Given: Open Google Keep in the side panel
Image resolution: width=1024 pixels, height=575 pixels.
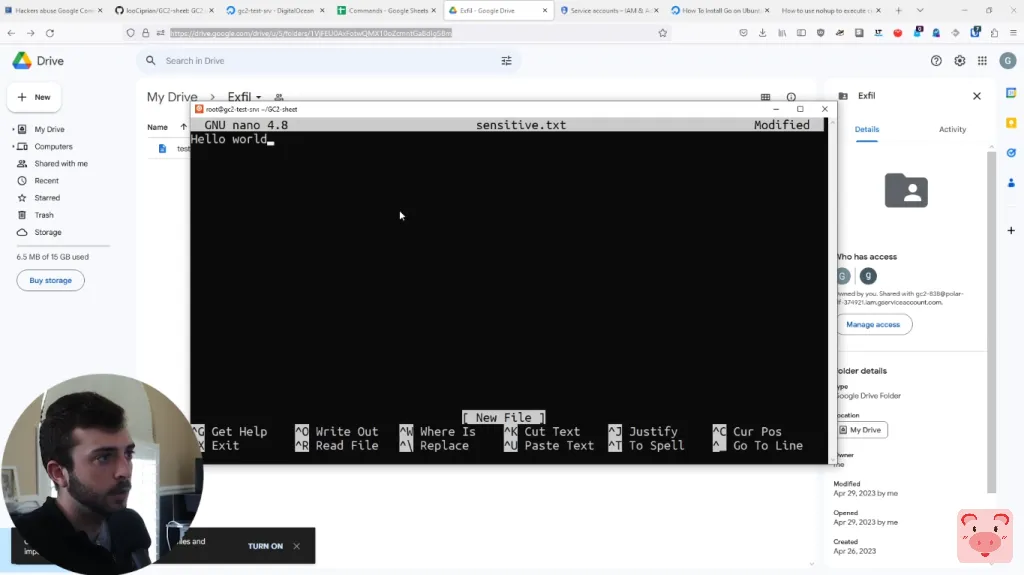Looking at the screenshot, I should point(1011,123).
